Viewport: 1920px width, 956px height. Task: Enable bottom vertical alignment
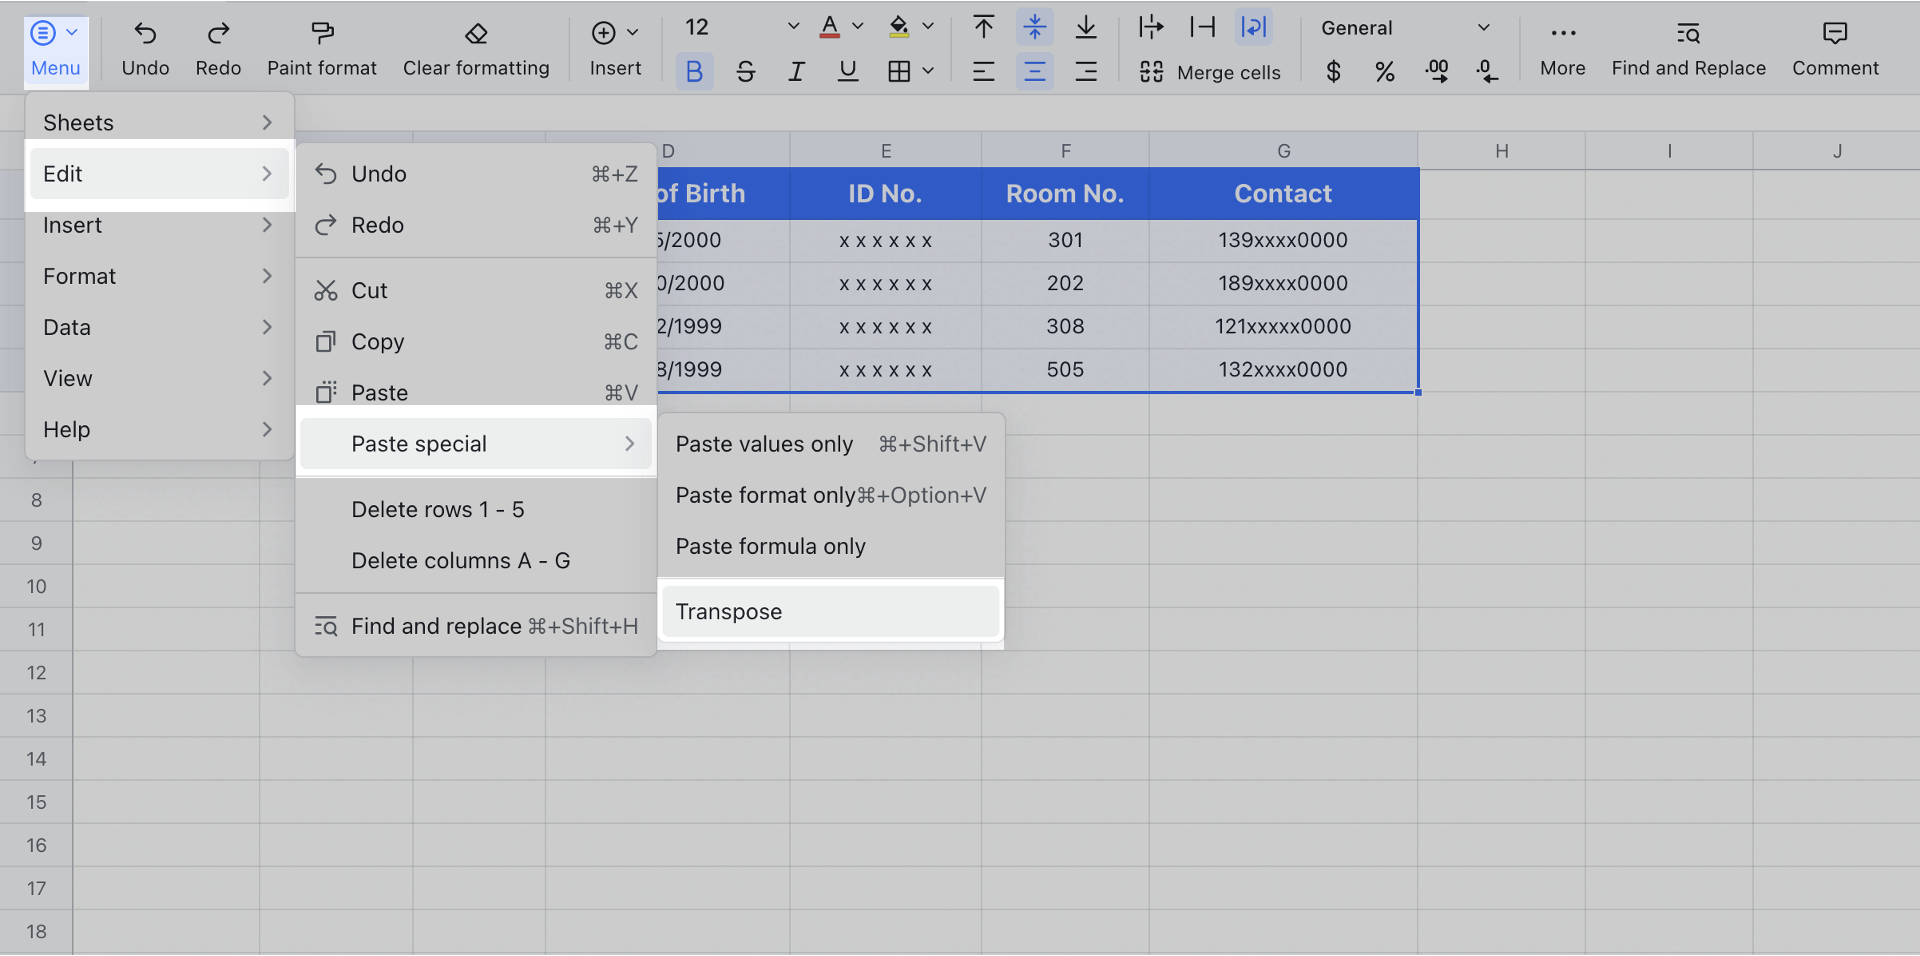(x=1086, y=27)
